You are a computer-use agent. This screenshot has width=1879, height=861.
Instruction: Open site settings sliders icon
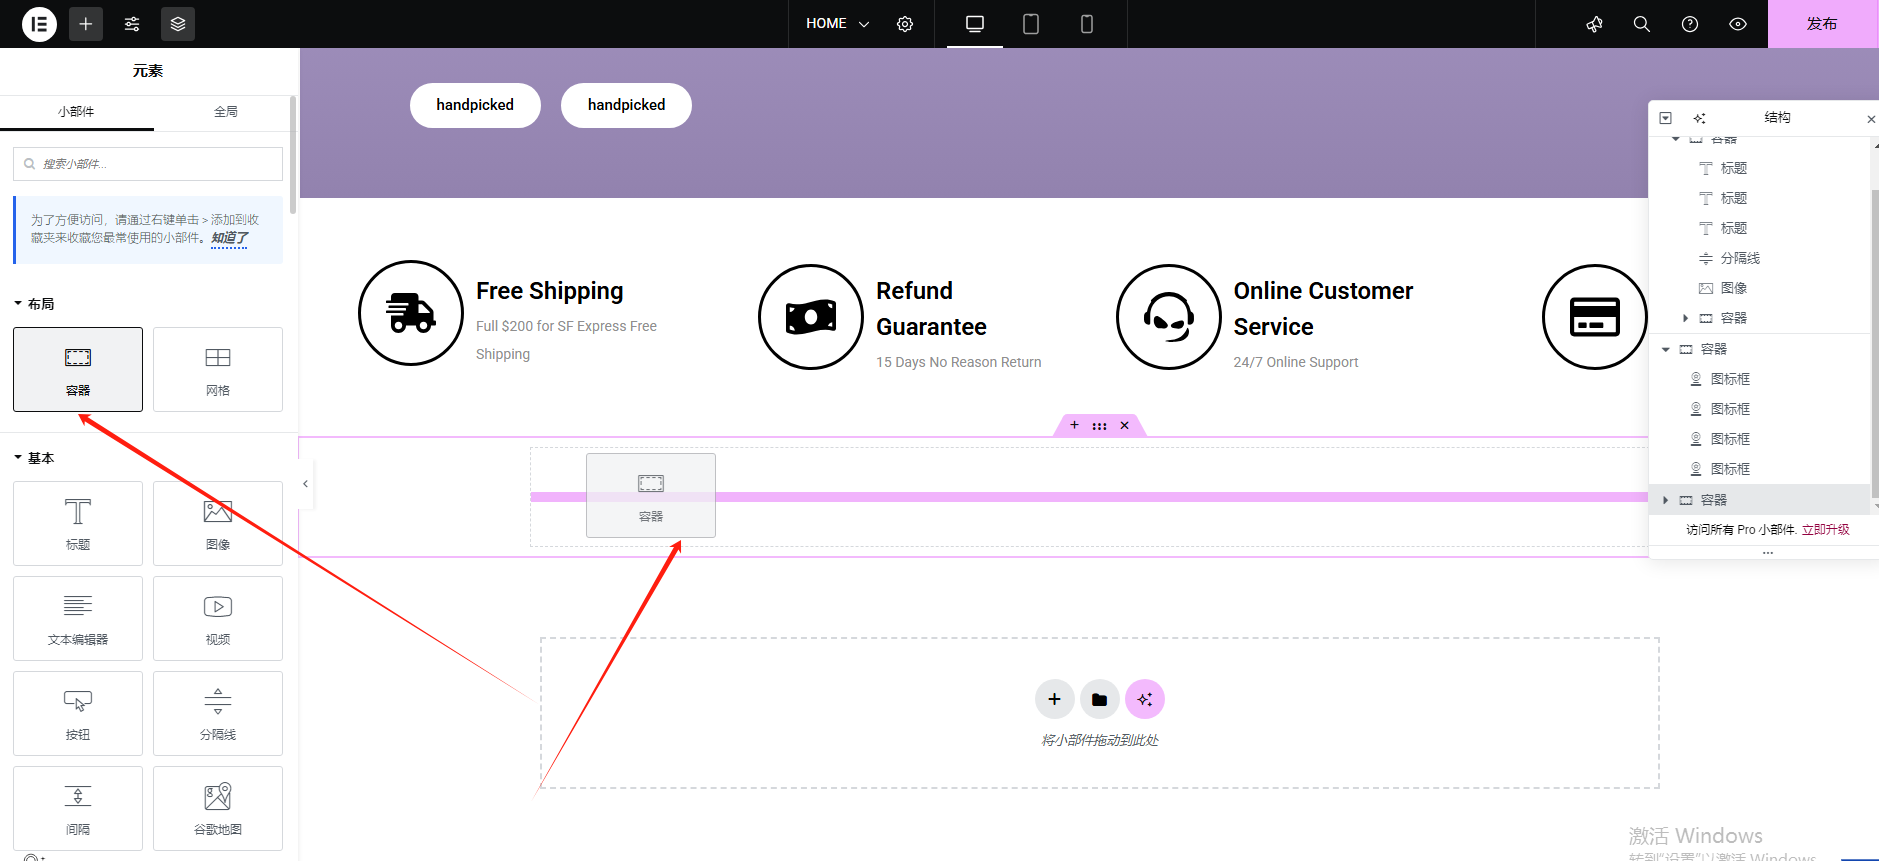132,24
